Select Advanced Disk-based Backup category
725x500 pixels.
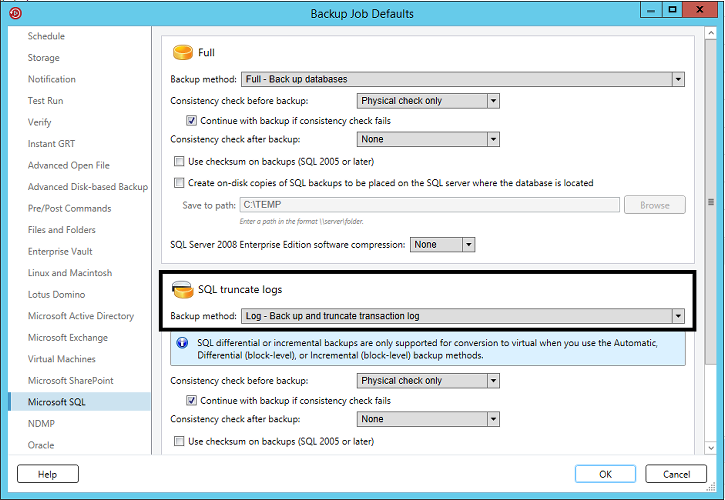point(88,187)
